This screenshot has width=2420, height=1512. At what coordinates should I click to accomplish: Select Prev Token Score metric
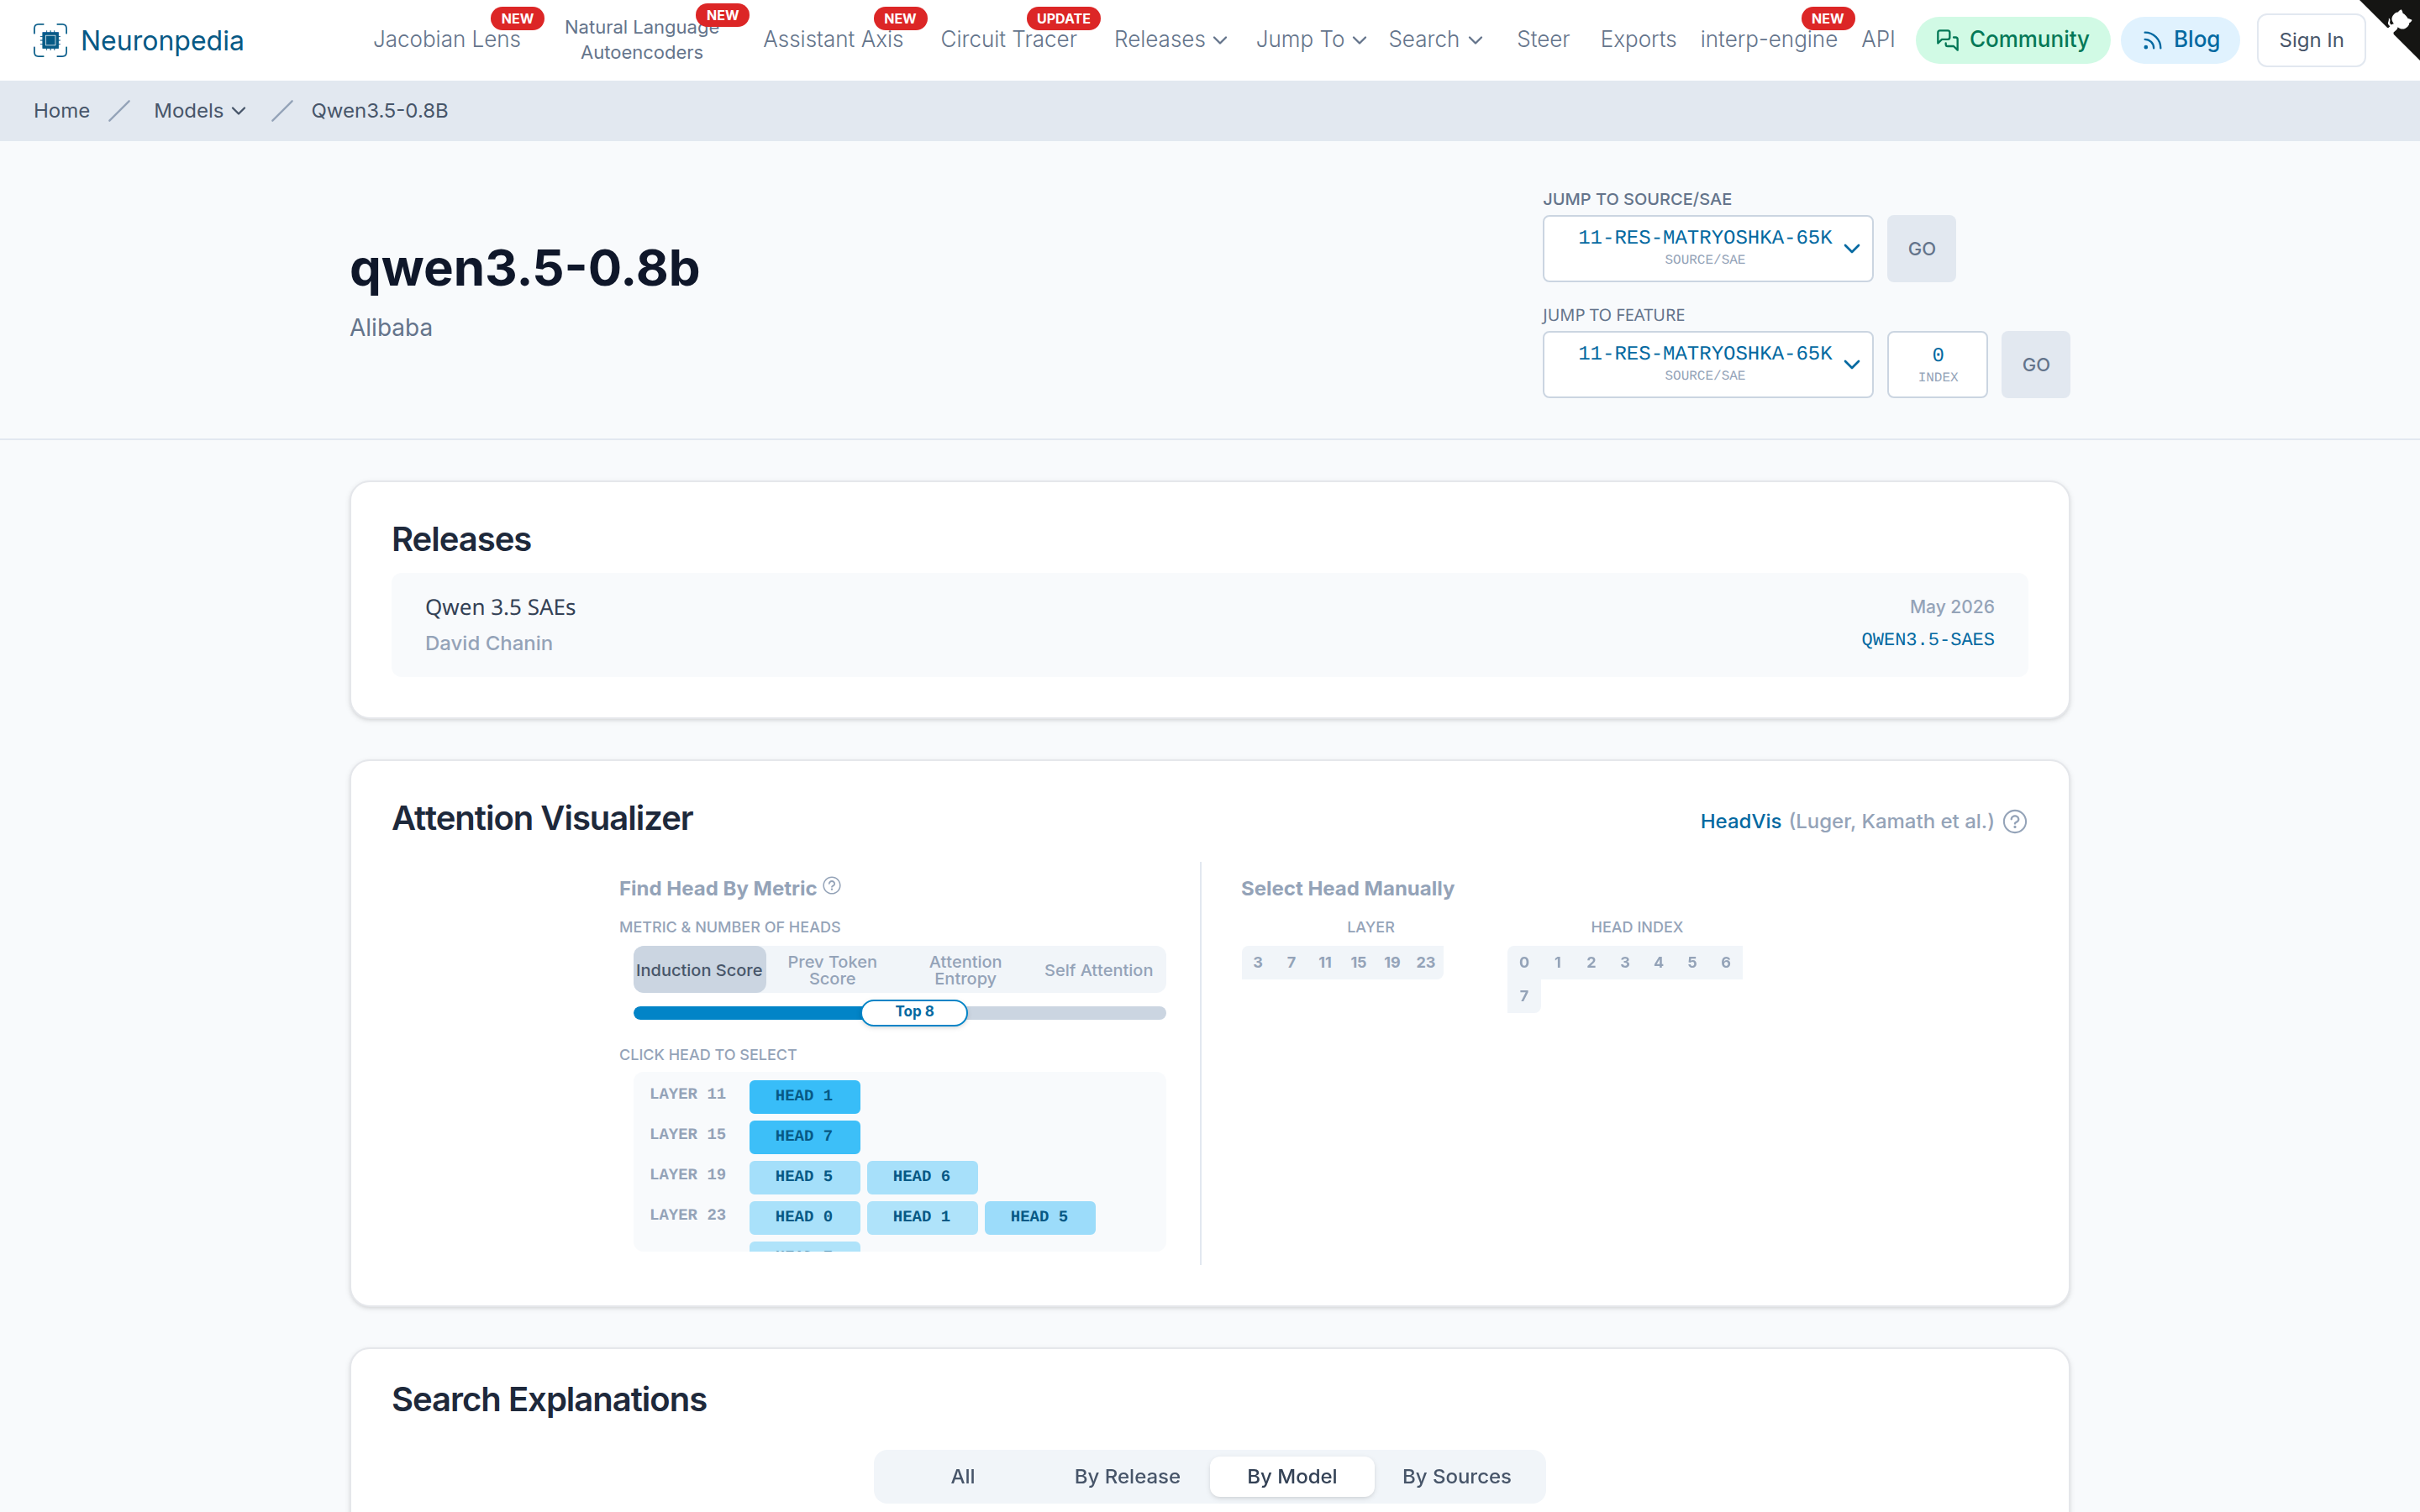click(x=832, y=970)
